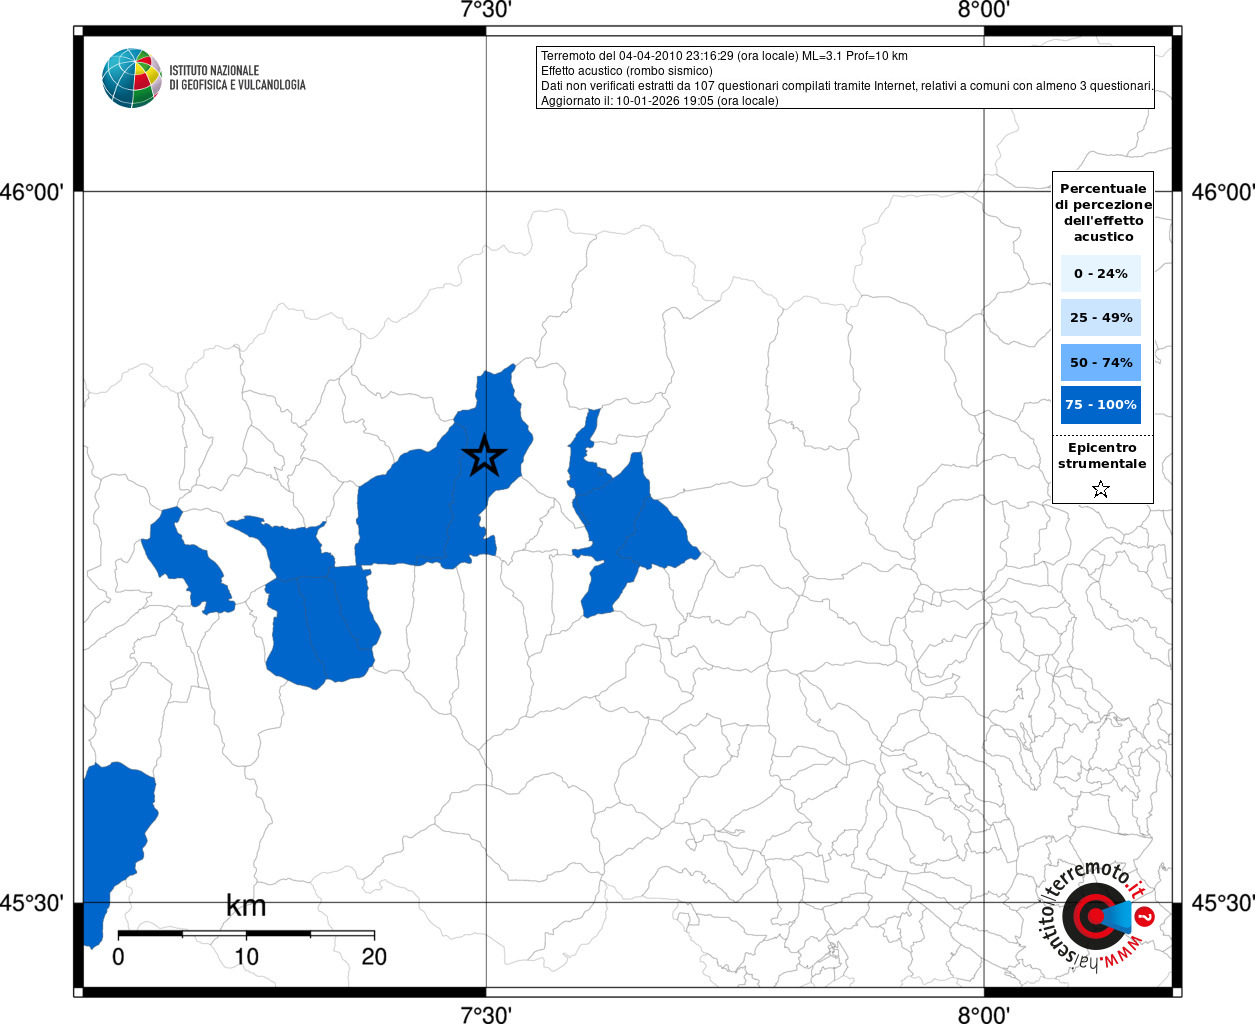
Task: Click the small star in the legend
Action: pyautogui.click(x=1101, y=489)
